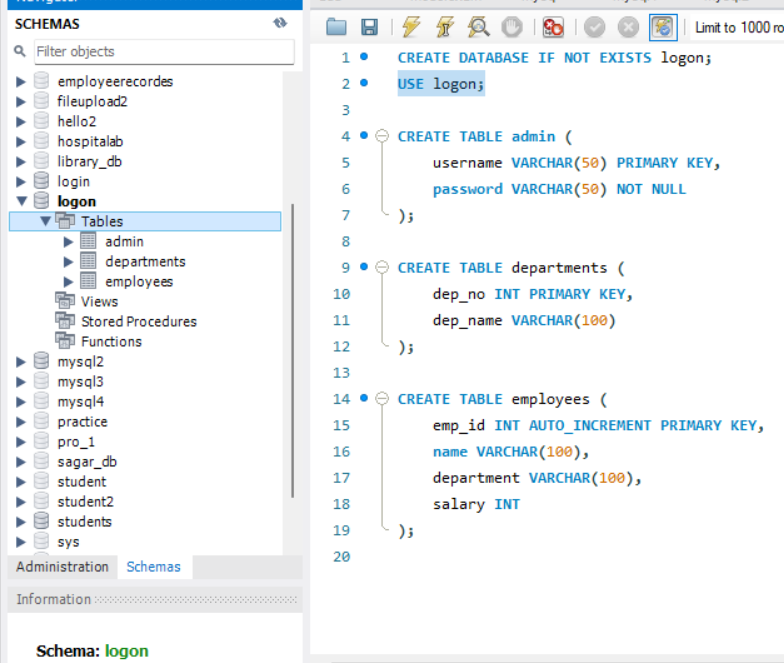Expand the library_db schema

[20, 162]
